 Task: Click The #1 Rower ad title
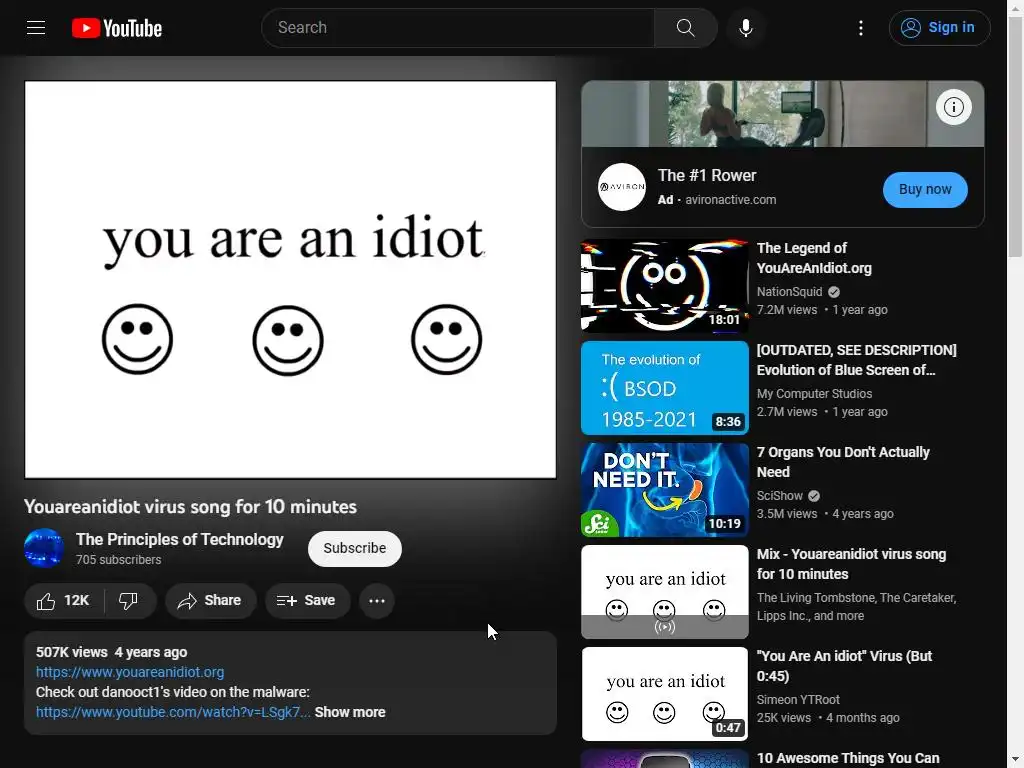tap(707, 176)
